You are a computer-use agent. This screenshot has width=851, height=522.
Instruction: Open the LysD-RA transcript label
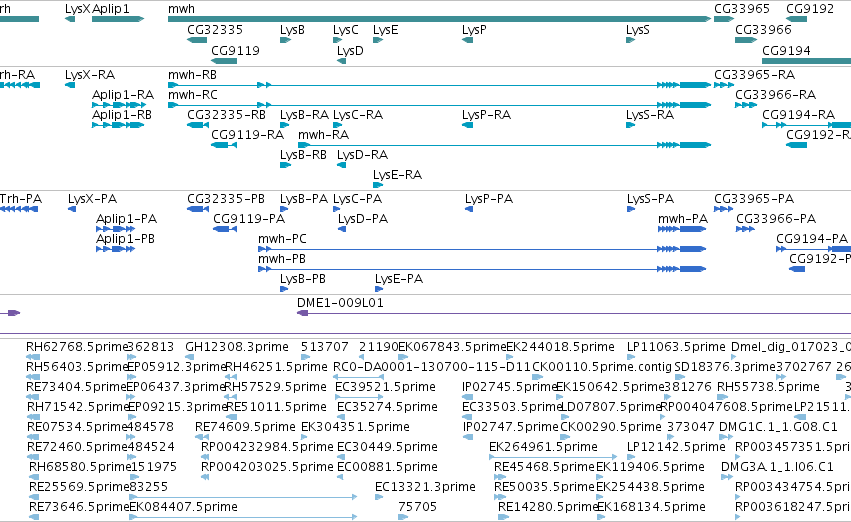[363, 155]
